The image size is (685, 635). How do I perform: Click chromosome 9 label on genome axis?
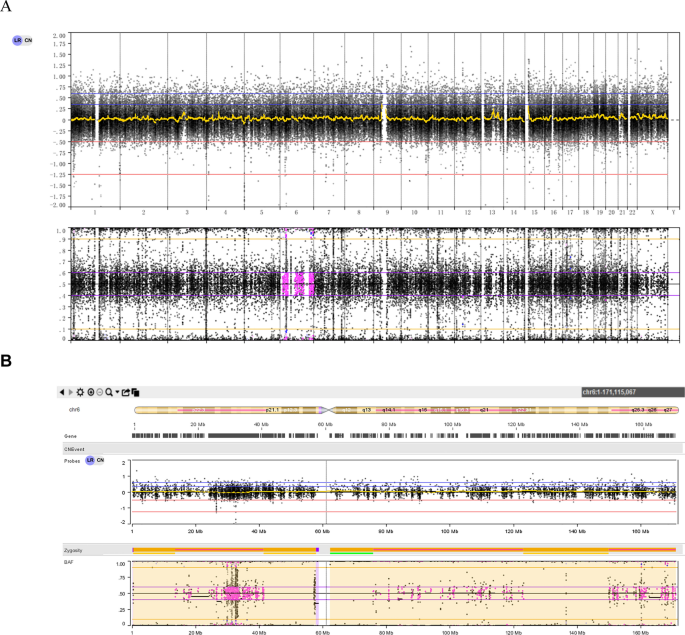pos(387,212)
